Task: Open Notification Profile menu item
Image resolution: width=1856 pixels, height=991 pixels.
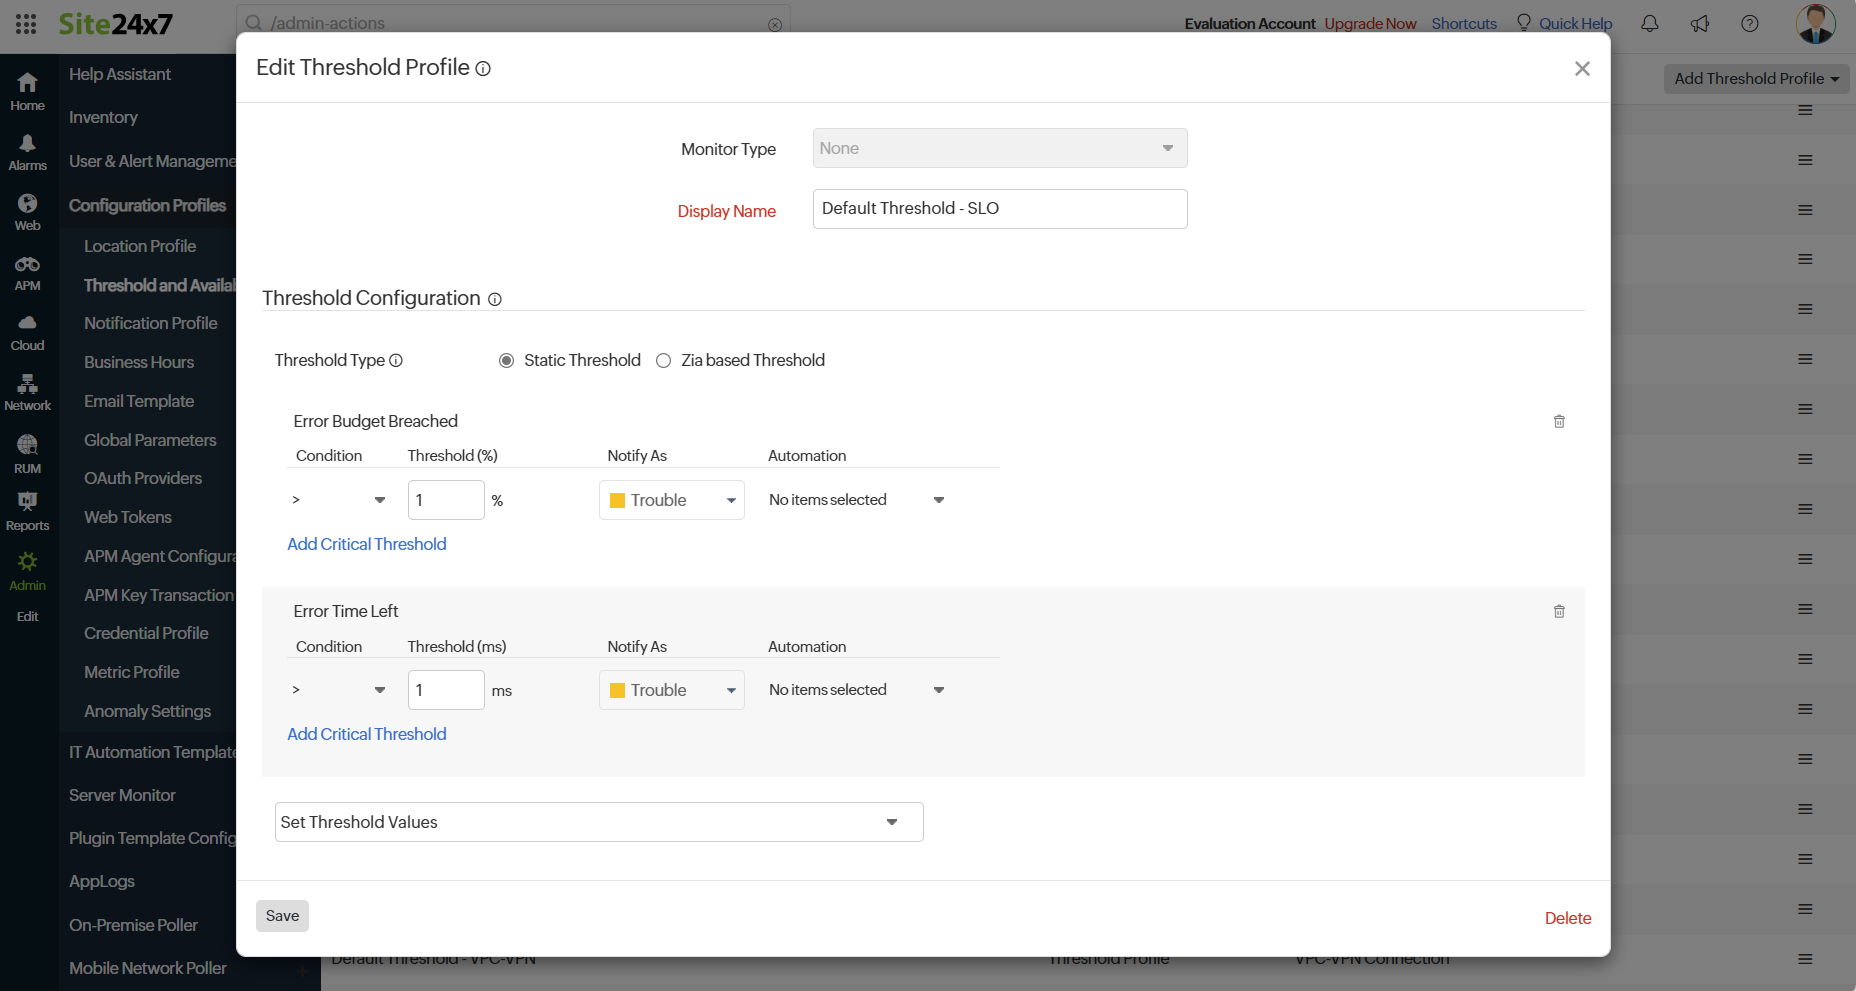Action: click(150, 323)
